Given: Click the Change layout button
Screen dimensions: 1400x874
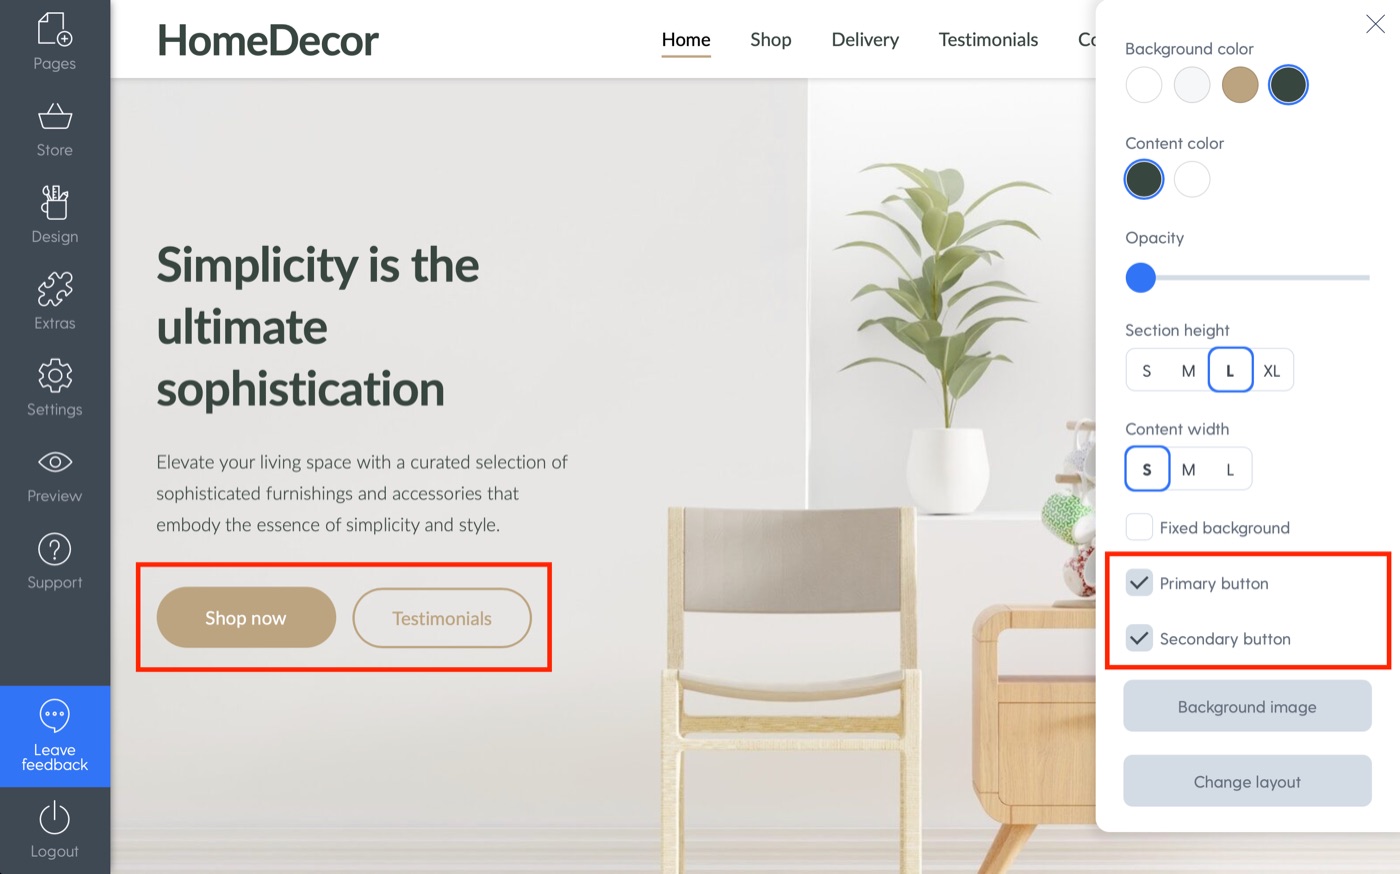Looking at the screenshot, I should tap(1247, 781).
